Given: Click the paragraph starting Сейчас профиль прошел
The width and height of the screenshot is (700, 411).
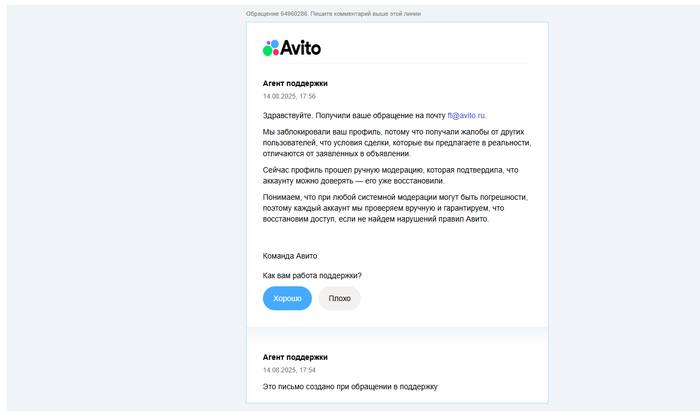Looking at the screenshot, I should click(x=390, y=175).
